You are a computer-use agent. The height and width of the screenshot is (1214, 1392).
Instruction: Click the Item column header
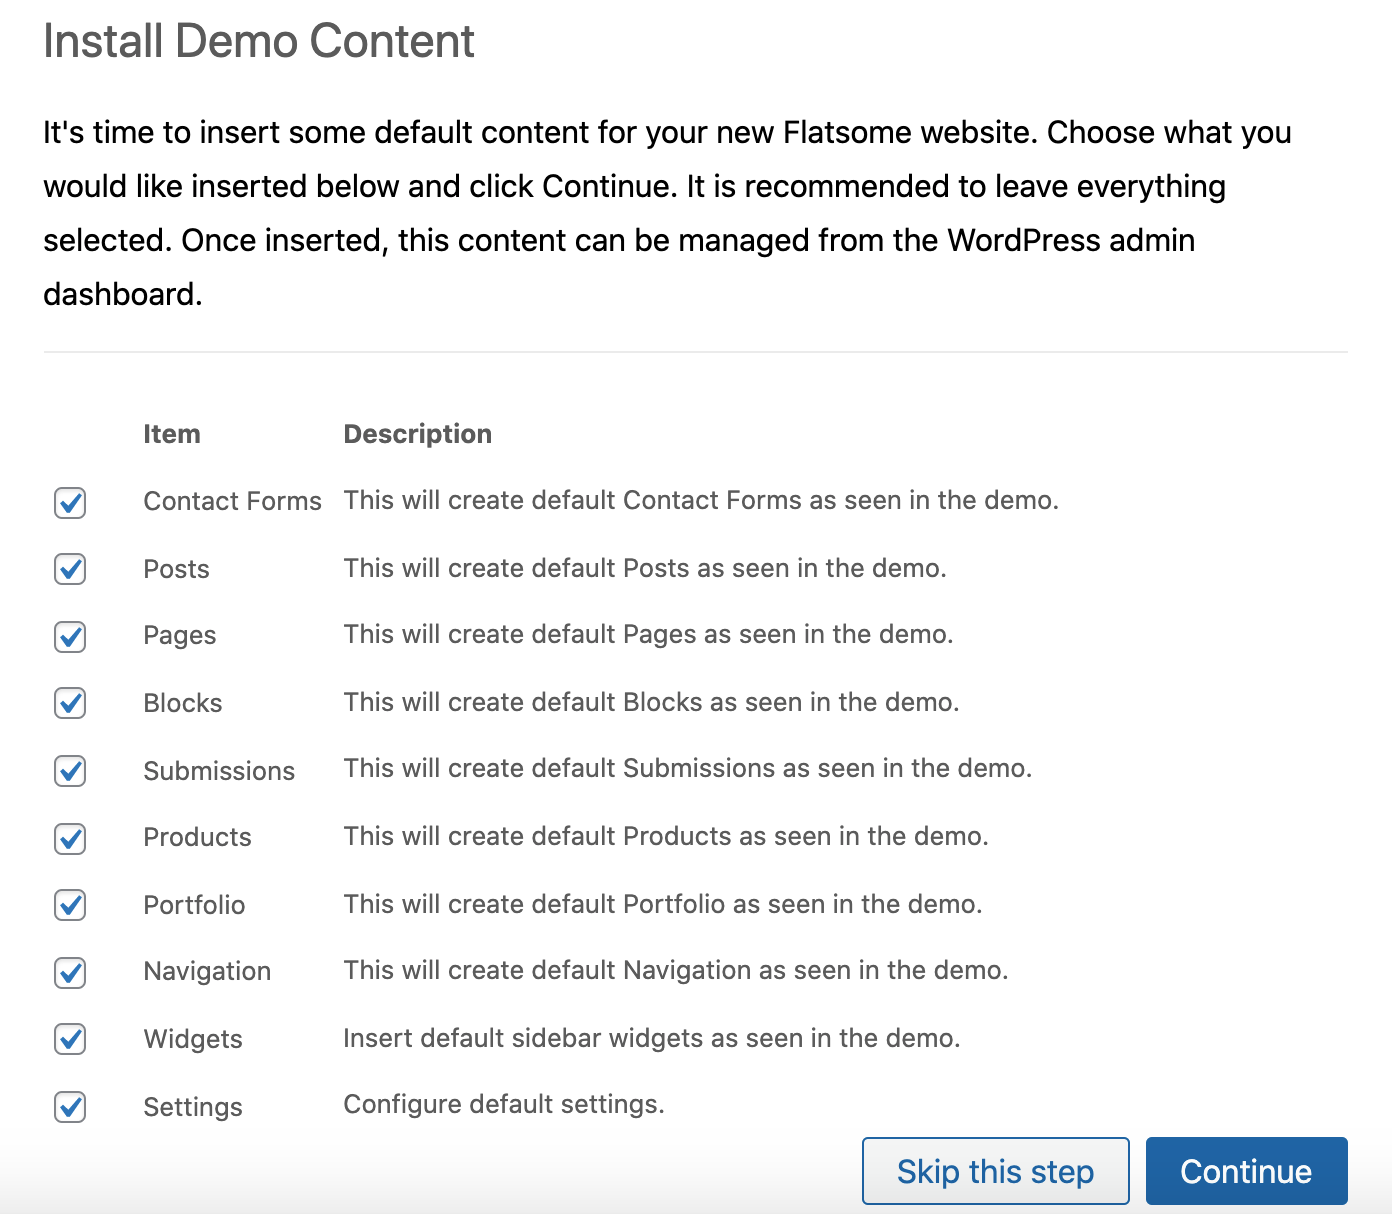[172, 434]
